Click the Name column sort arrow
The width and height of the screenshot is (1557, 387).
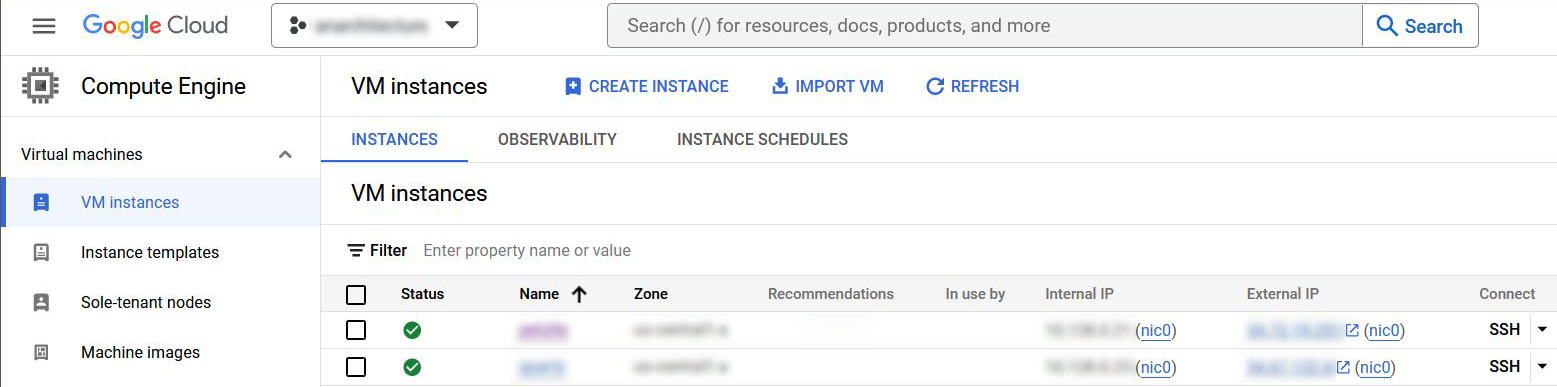[578, 294]
